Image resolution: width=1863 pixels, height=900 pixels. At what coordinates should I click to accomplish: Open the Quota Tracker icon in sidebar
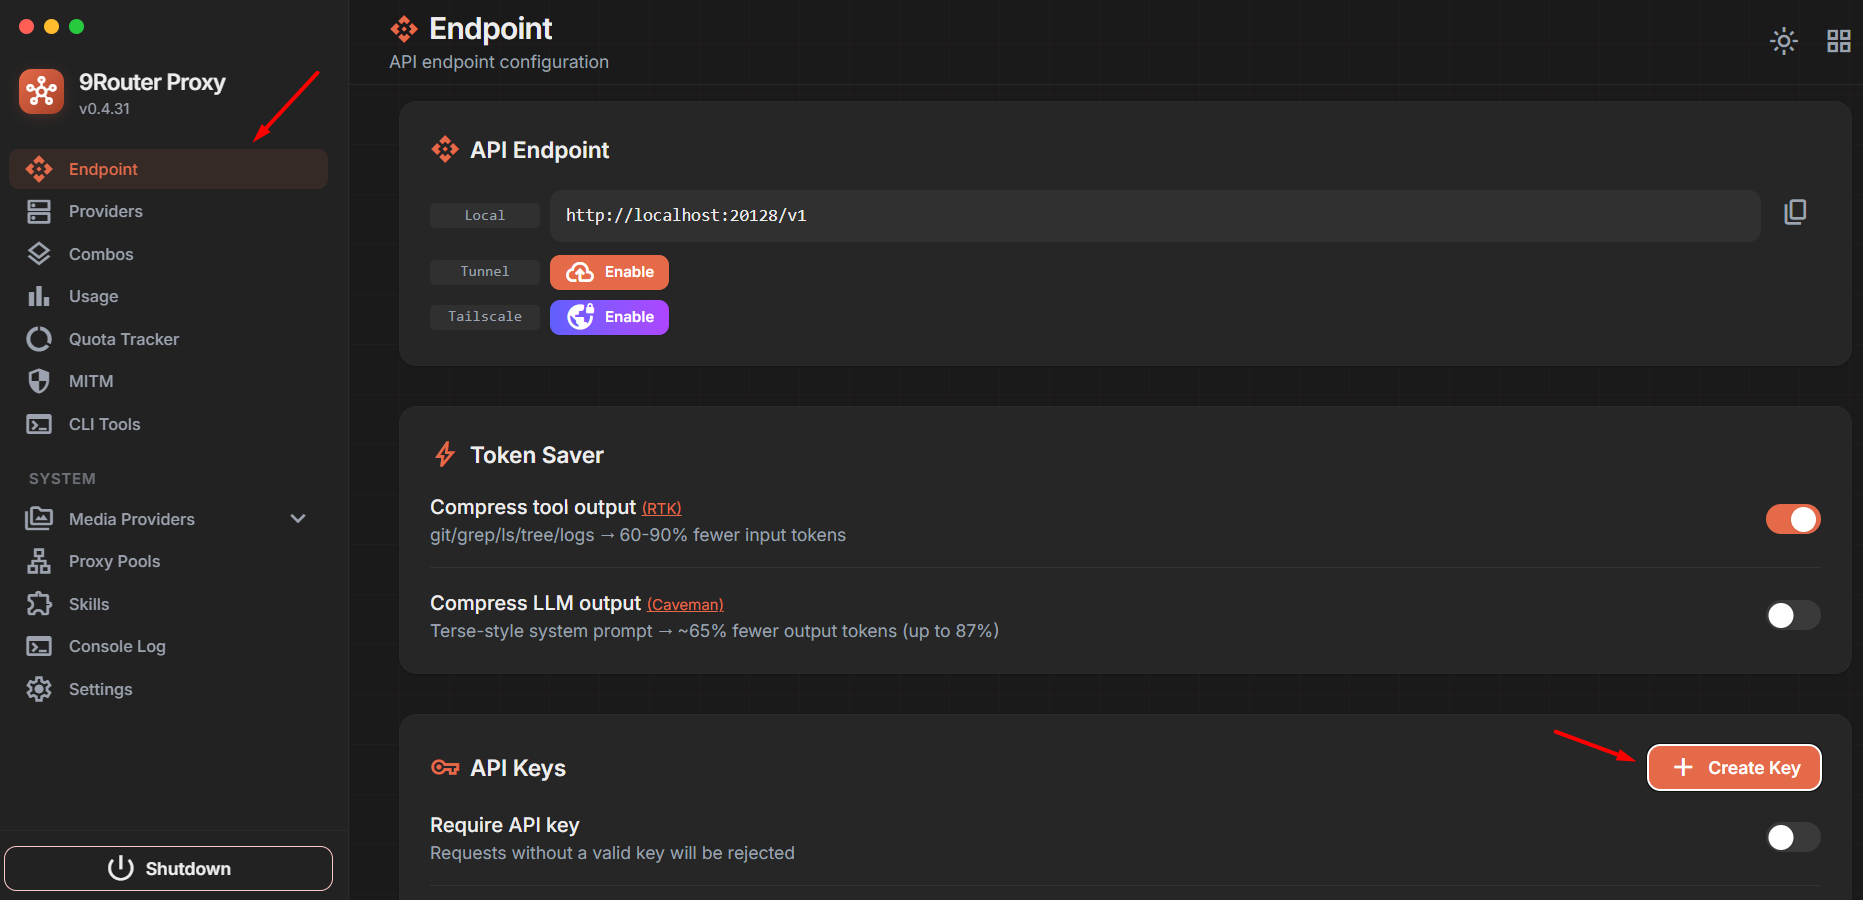[39, 339]
